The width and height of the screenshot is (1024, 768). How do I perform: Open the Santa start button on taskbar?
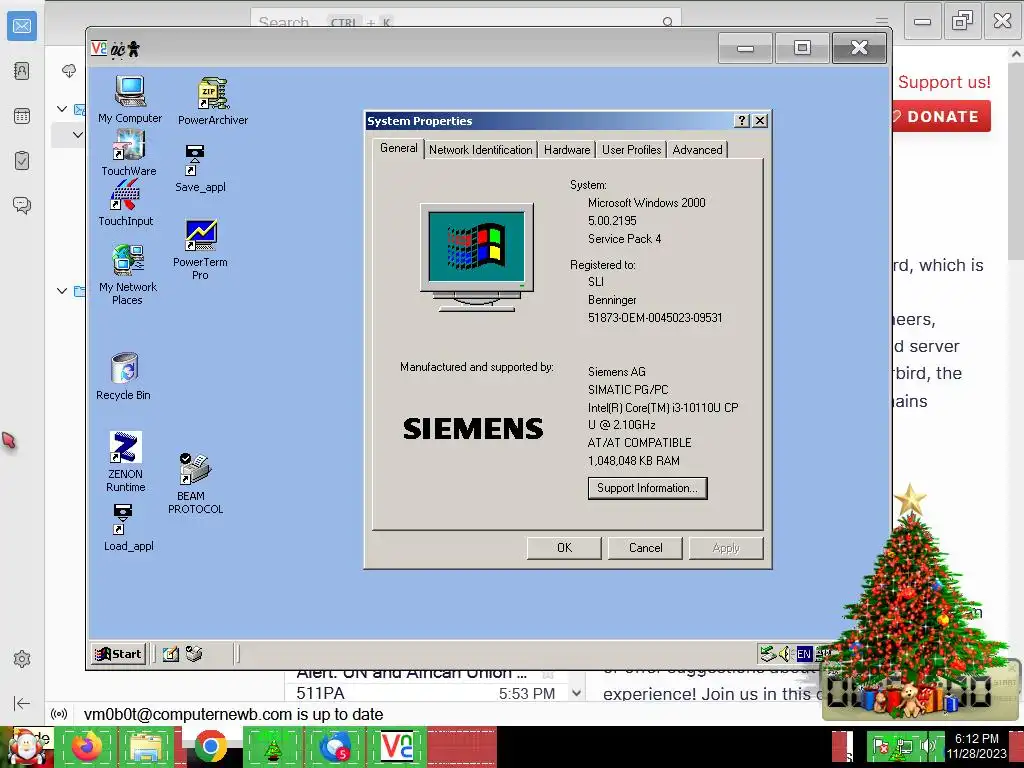tap(26, 747)
